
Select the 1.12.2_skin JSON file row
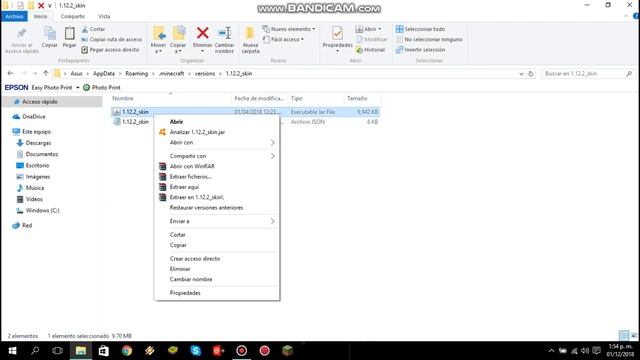245,122
